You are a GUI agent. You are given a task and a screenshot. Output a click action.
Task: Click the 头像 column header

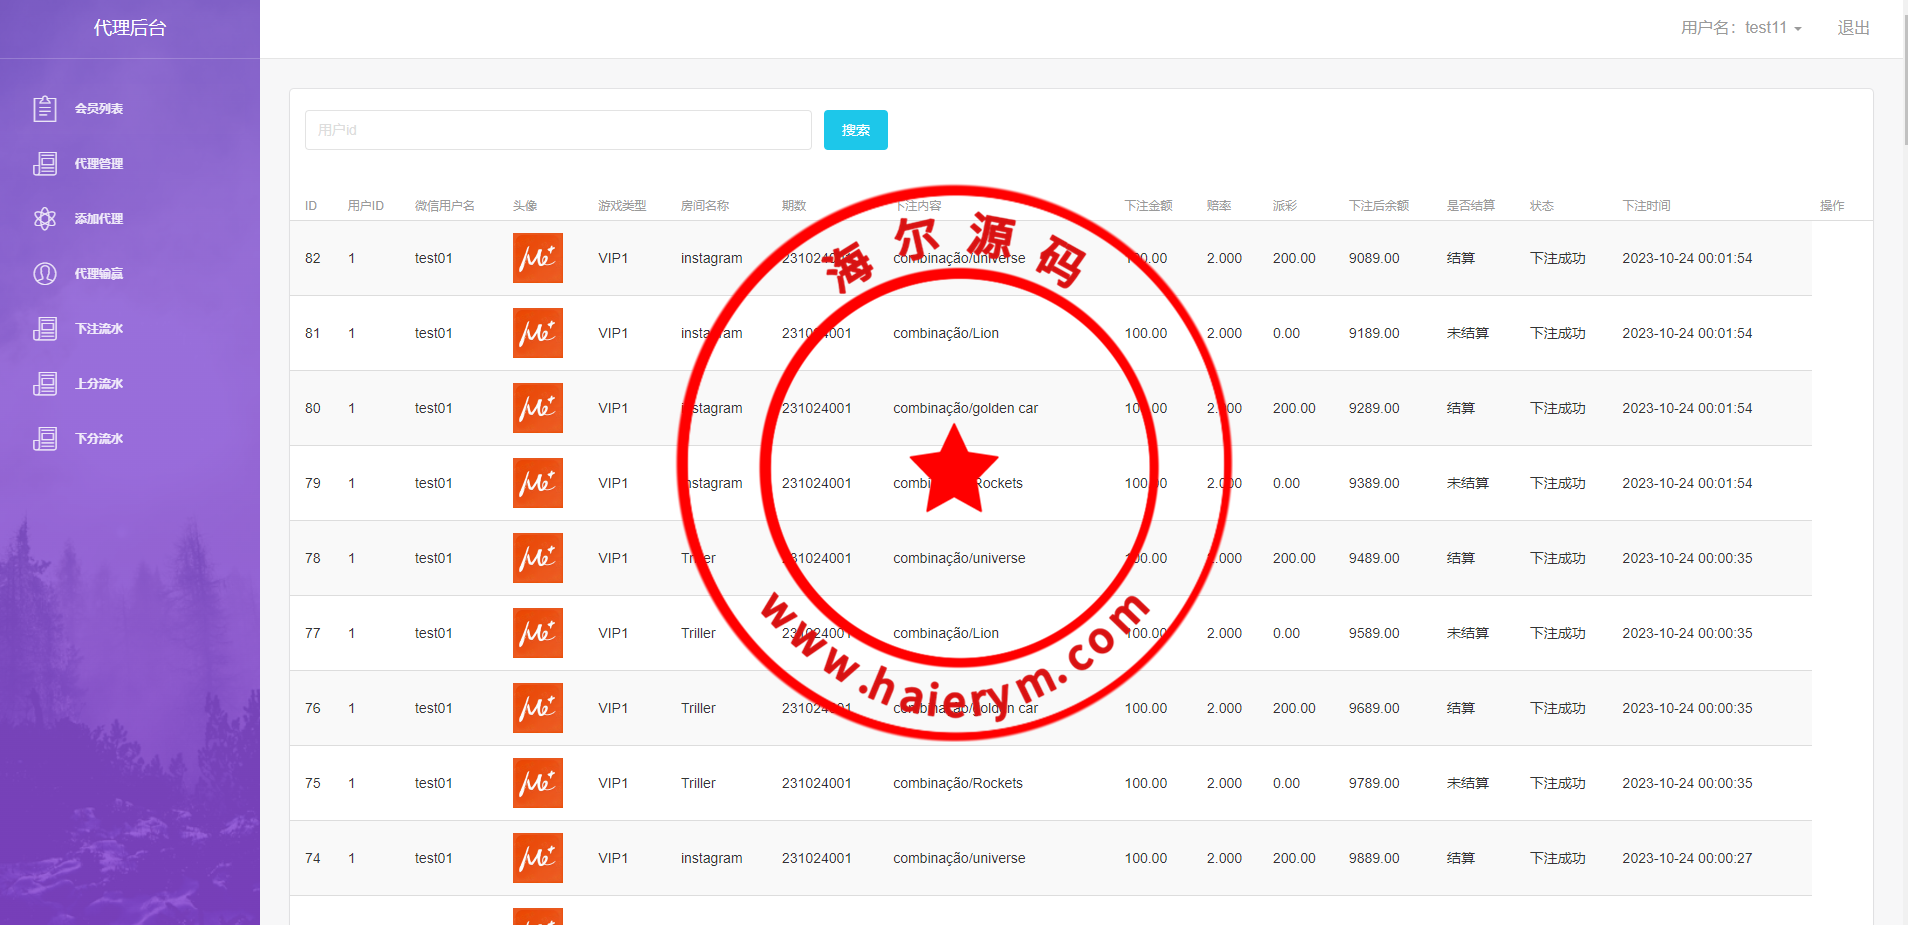click(x=525, y=206)
